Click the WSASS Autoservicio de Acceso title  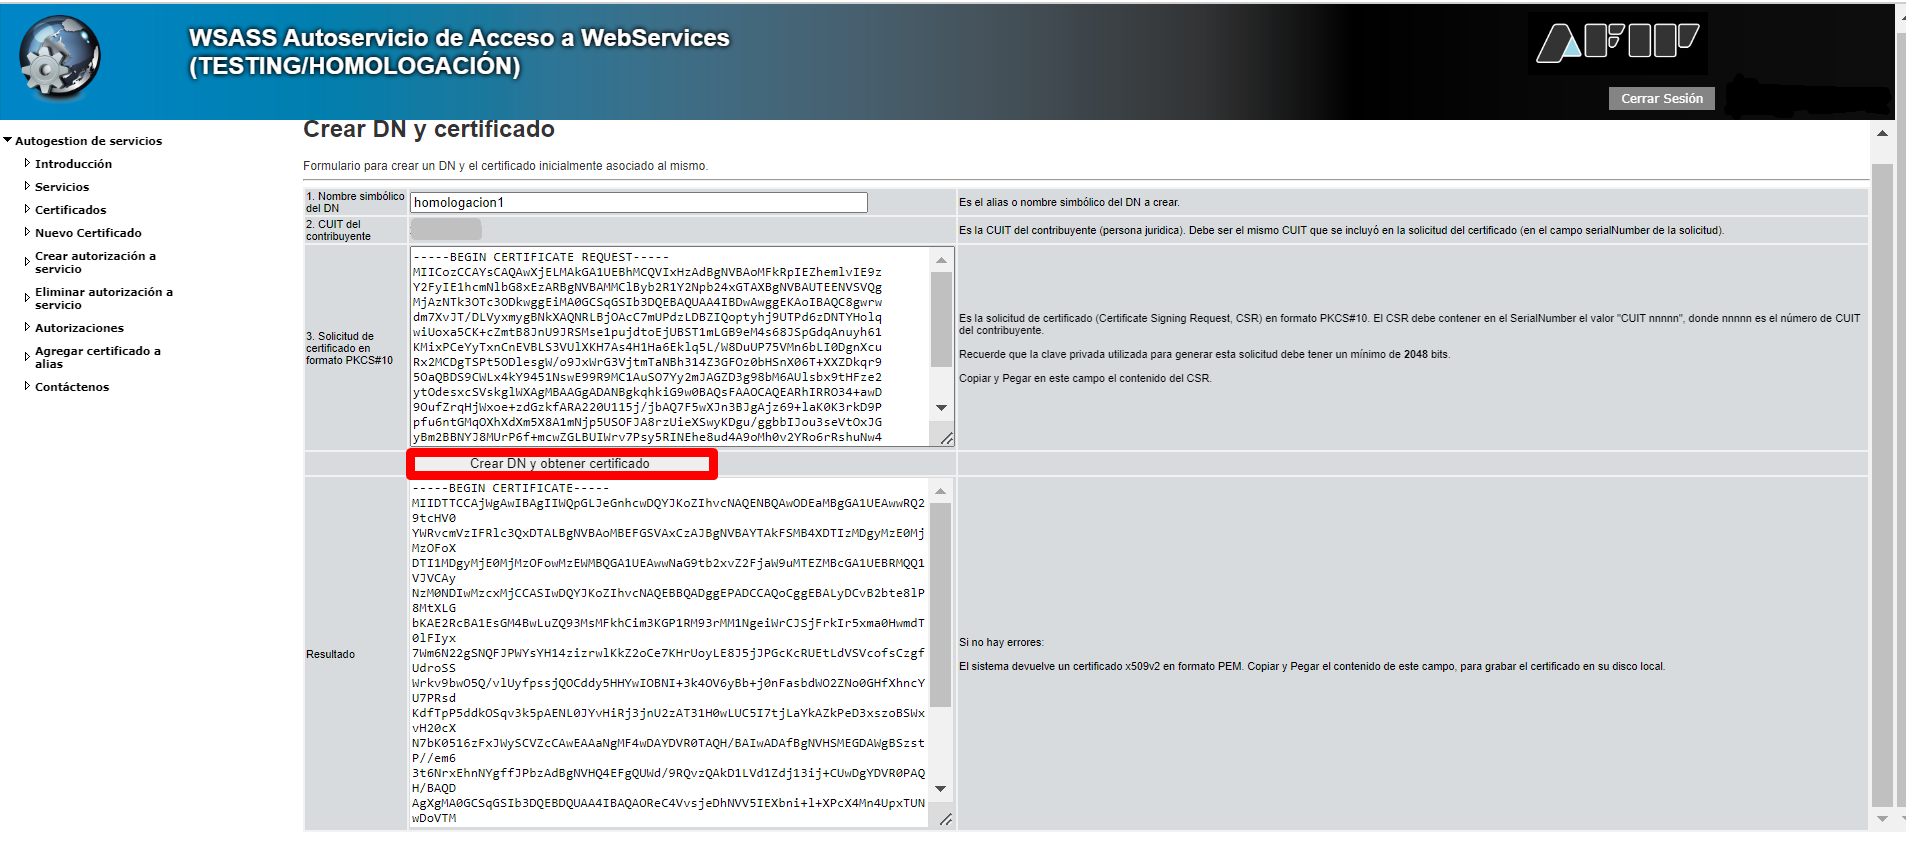459,51
